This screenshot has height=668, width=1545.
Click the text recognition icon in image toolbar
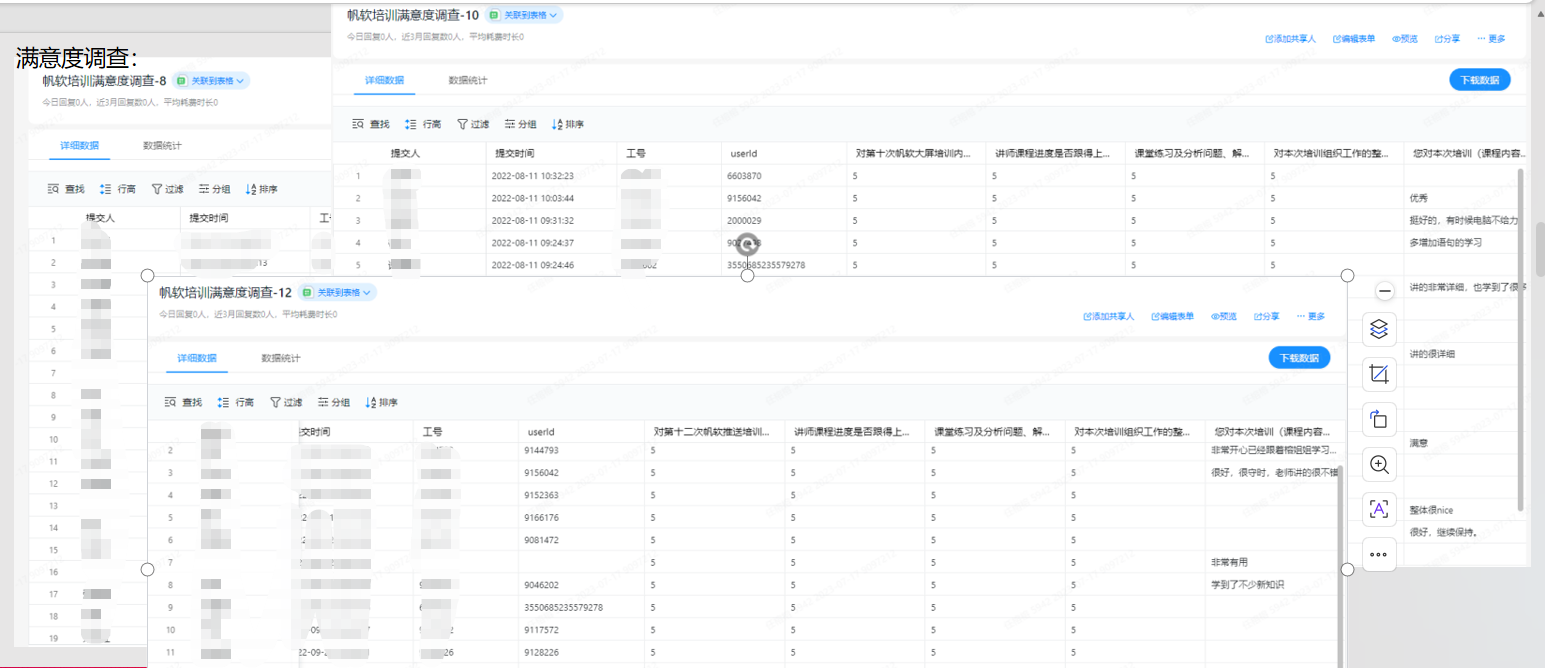(x=1379, y=509)
